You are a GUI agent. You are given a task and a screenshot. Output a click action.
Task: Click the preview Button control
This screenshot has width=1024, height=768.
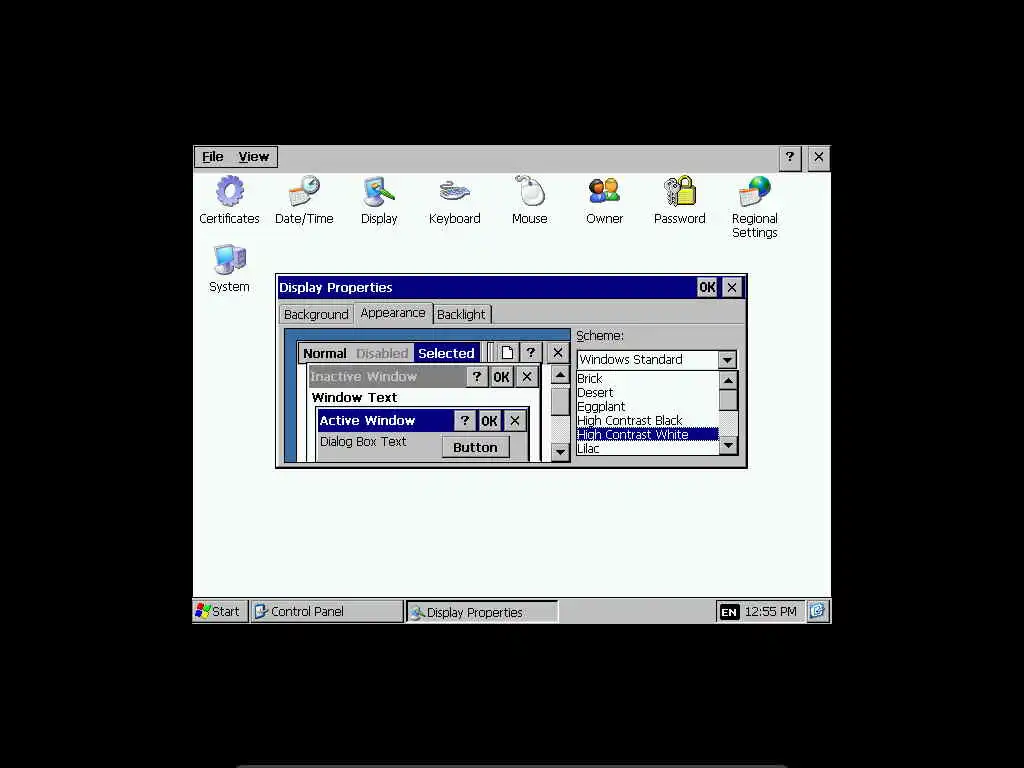click(475, 447)
